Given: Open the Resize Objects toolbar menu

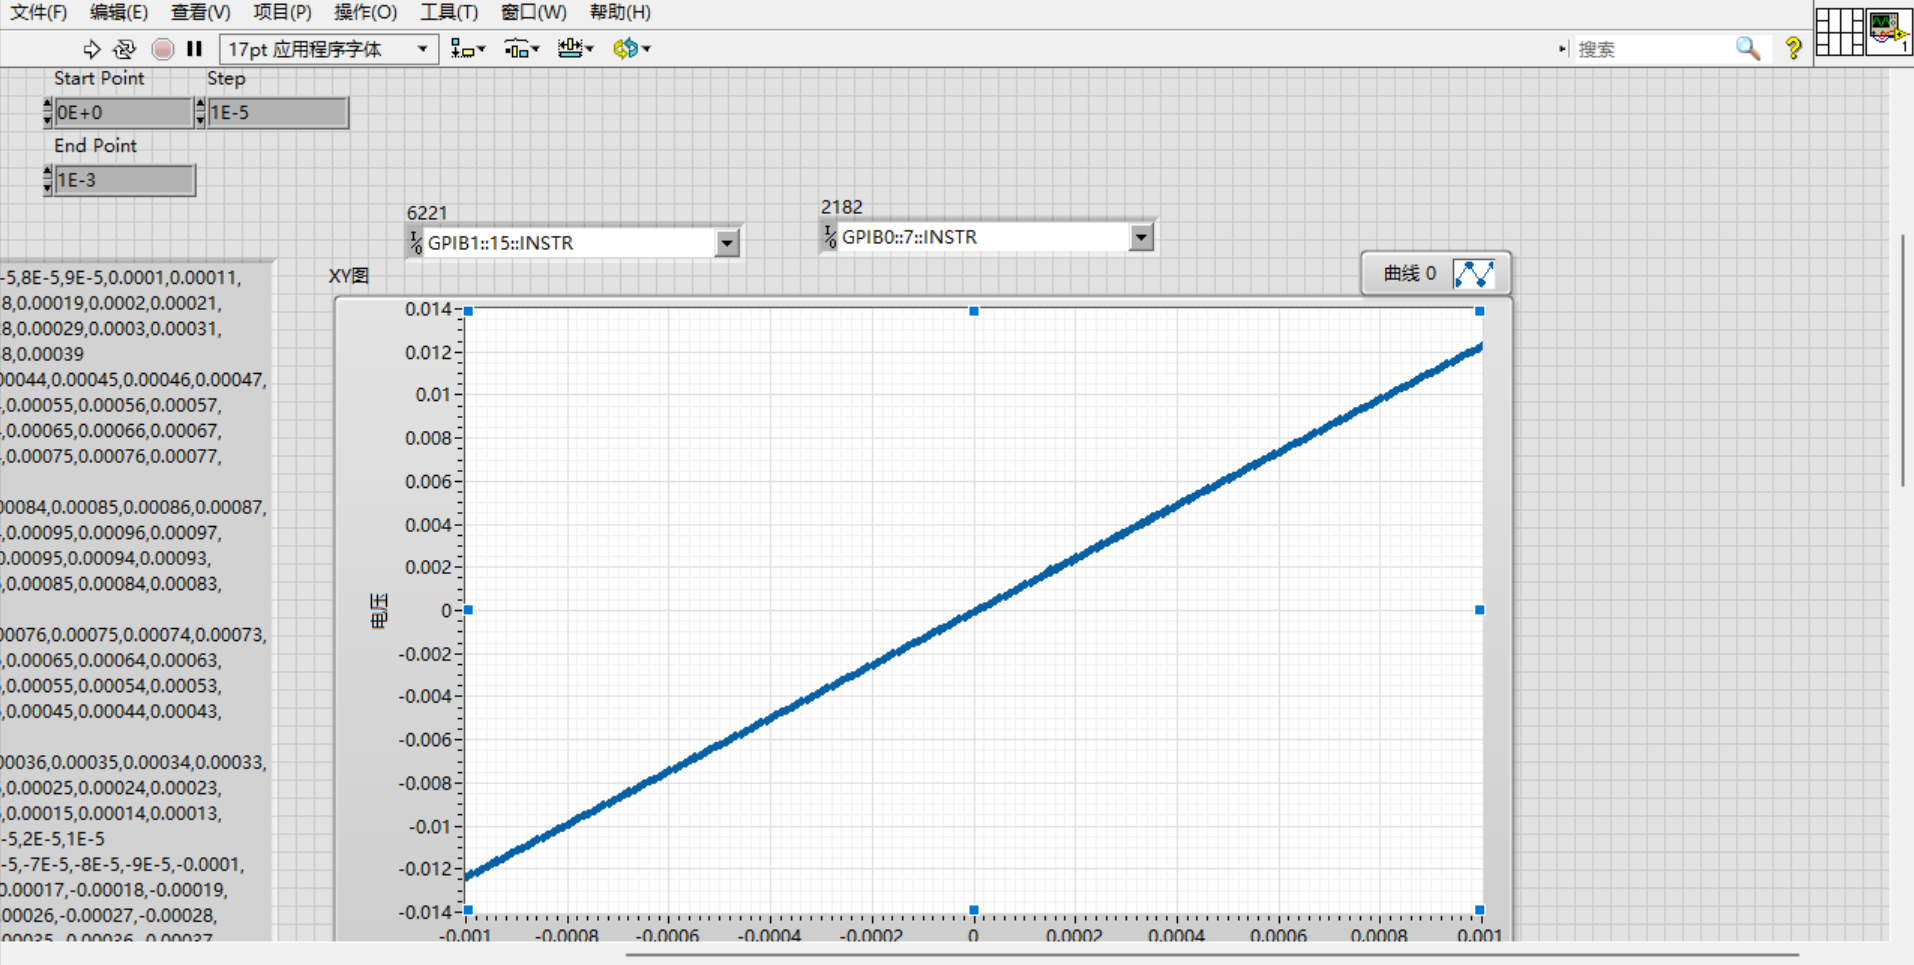Looking at the screenshot, I should 575,48.
